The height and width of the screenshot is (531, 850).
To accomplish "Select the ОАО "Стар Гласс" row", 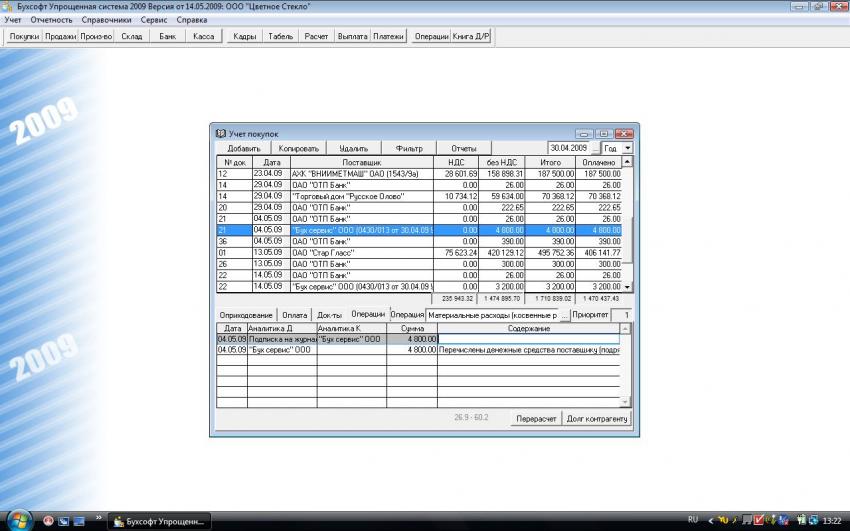I will [360, 253].
